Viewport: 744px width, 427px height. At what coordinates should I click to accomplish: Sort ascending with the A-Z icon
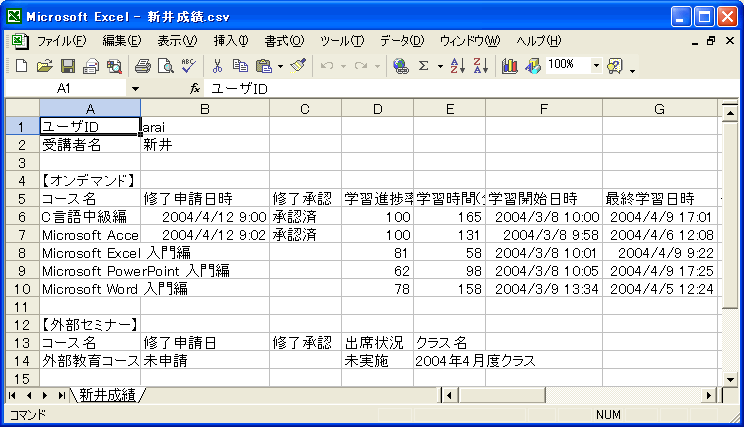(x=458, y=66)
